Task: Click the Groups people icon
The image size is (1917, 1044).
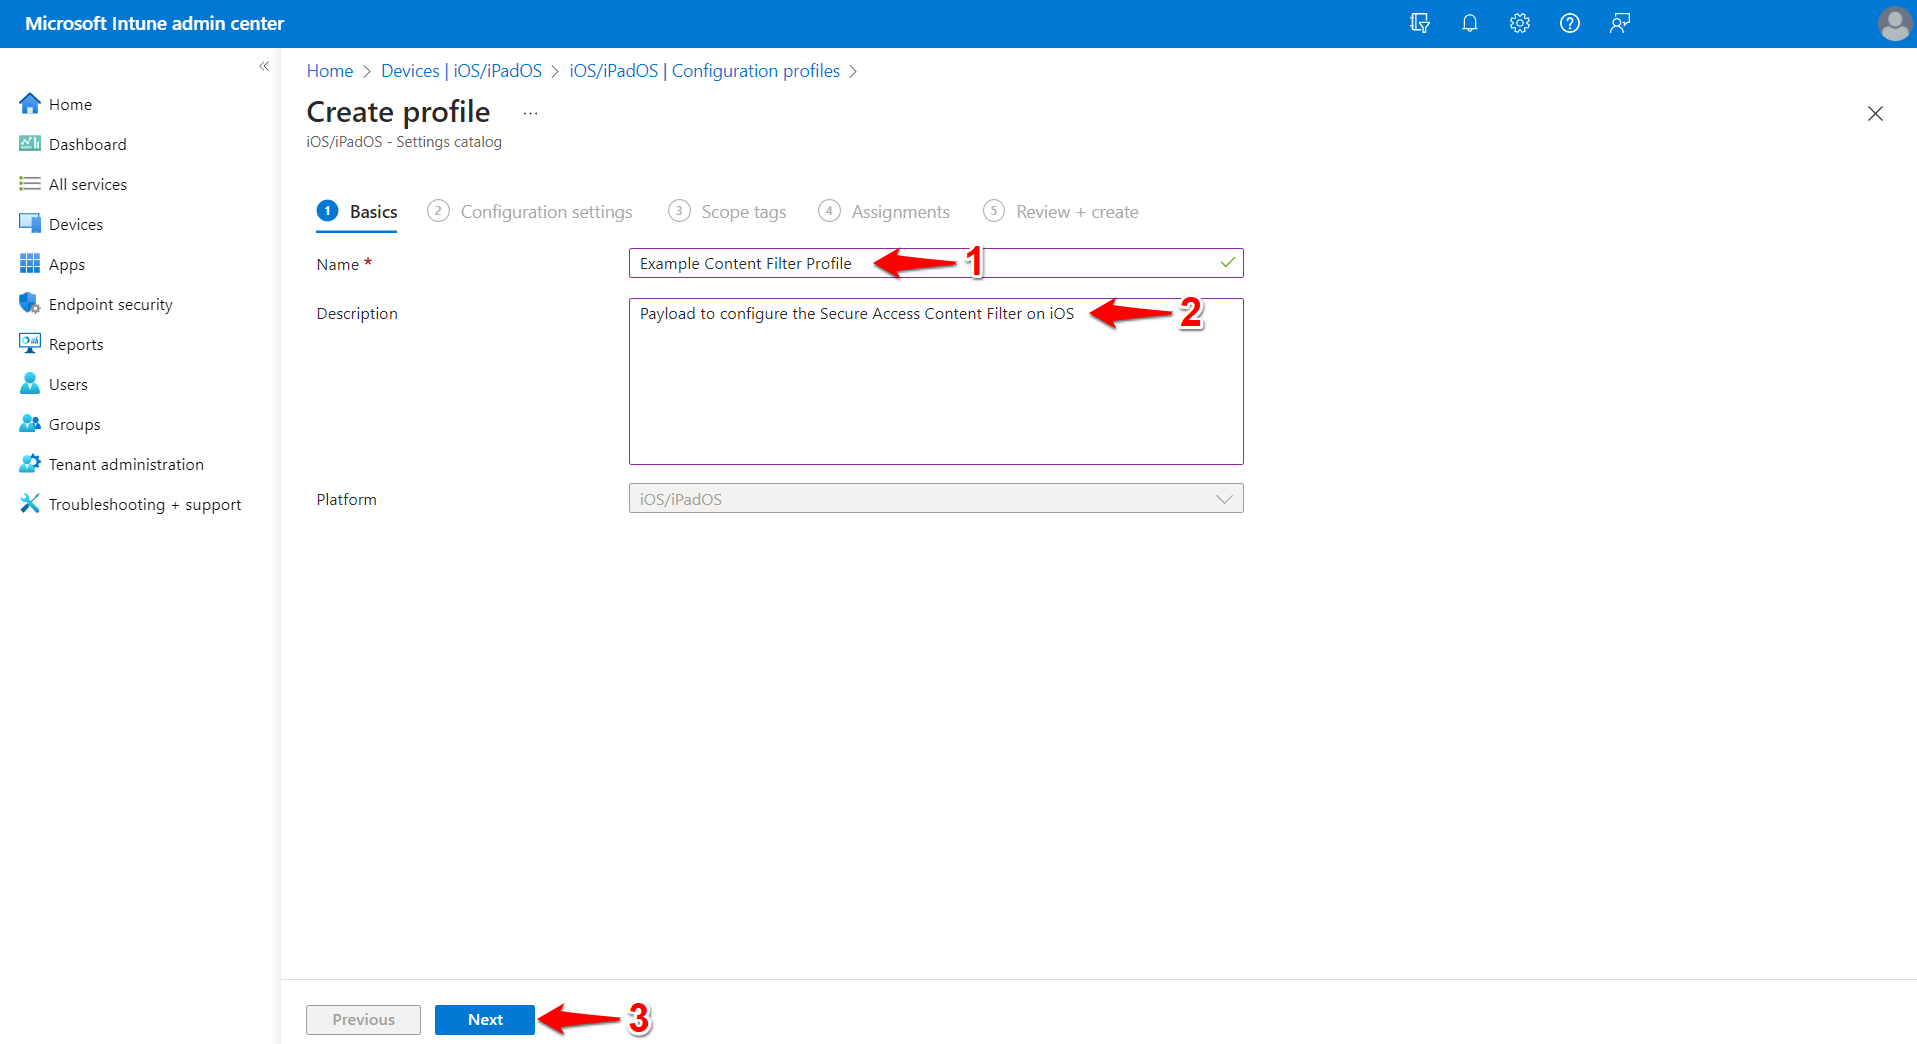Action: pyautogui.click(x=30, y=423)
